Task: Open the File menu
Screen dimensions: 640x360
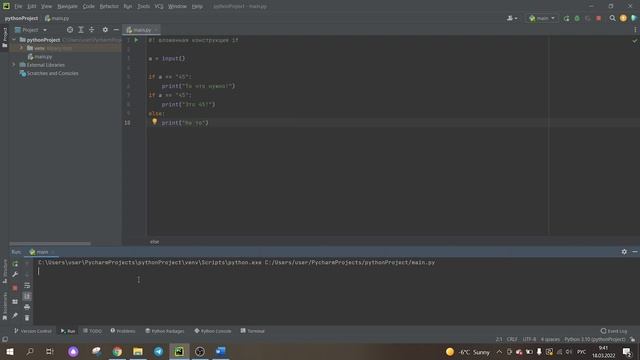Action: click(x=18, y=7)
